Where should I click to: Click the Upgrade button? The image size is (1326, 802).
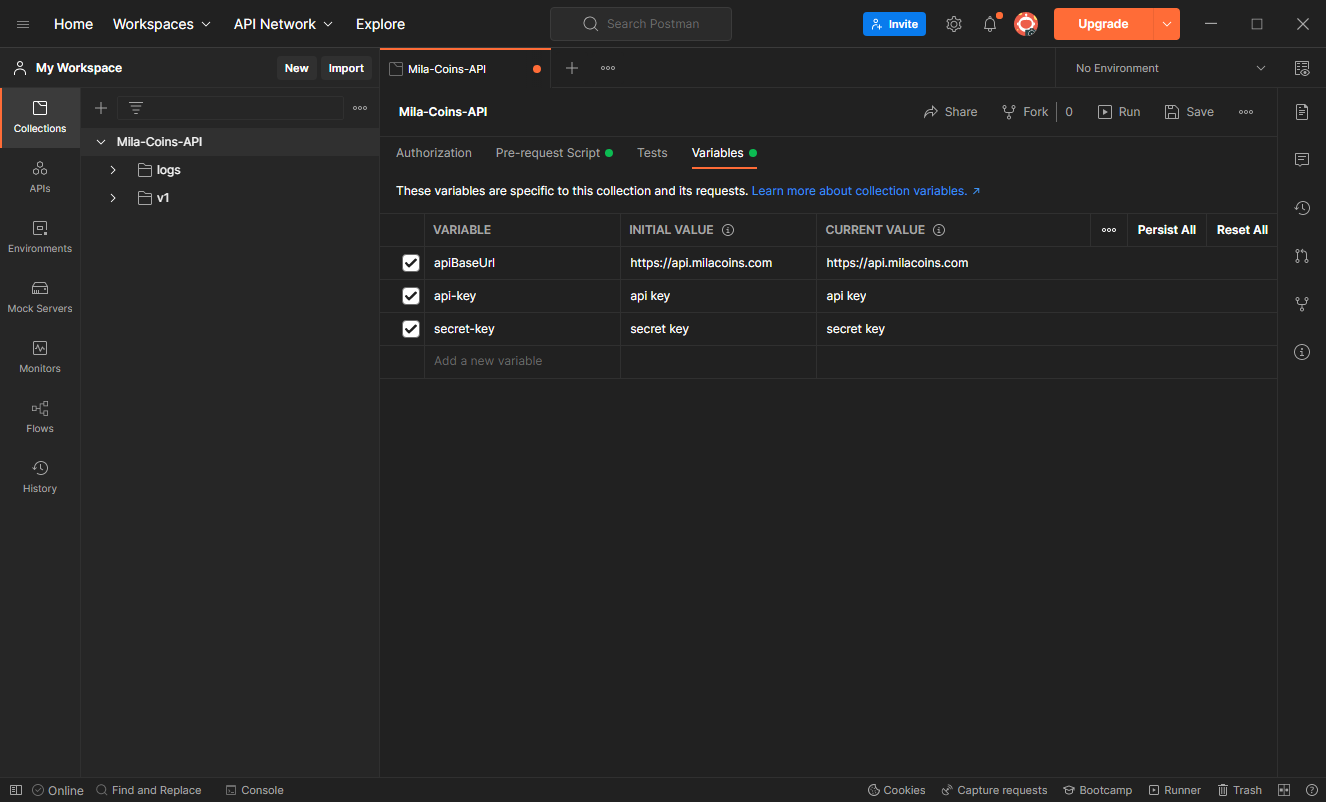(x=1103, y=24)
